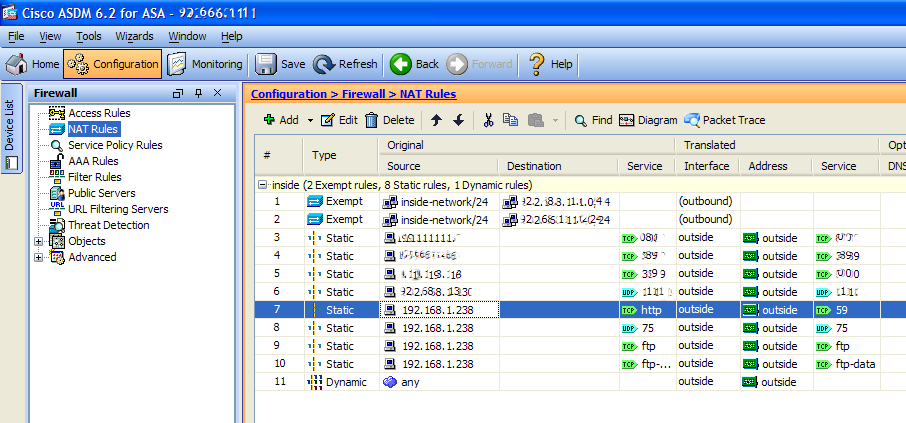This screenshot has height=423, width=906.
Task: Select the Configuration toolbar button
Action: click(112, 64)
